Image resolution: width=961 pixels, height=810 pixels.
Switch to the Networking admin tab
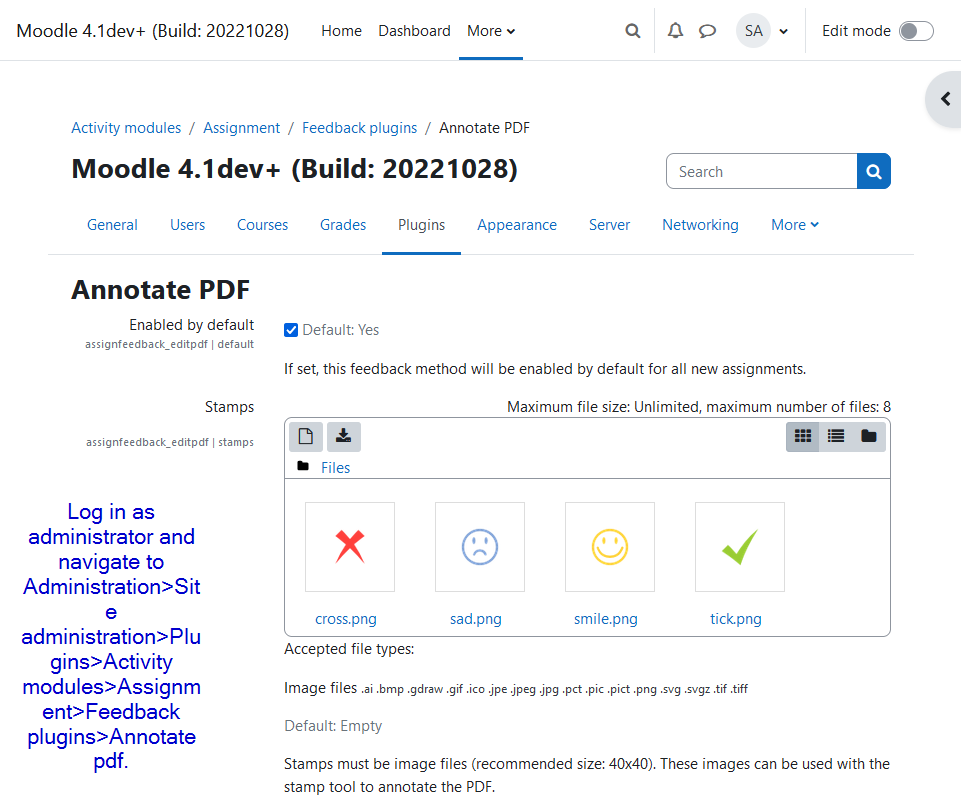pos(700,225)
